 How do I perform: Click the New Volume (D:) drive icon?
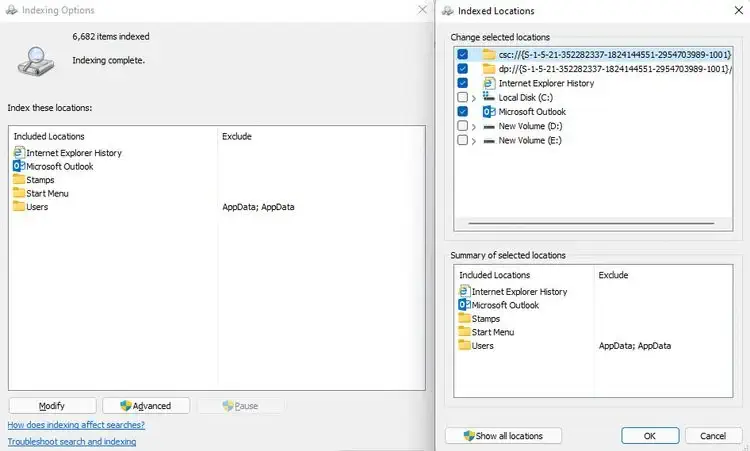[489, 127]
